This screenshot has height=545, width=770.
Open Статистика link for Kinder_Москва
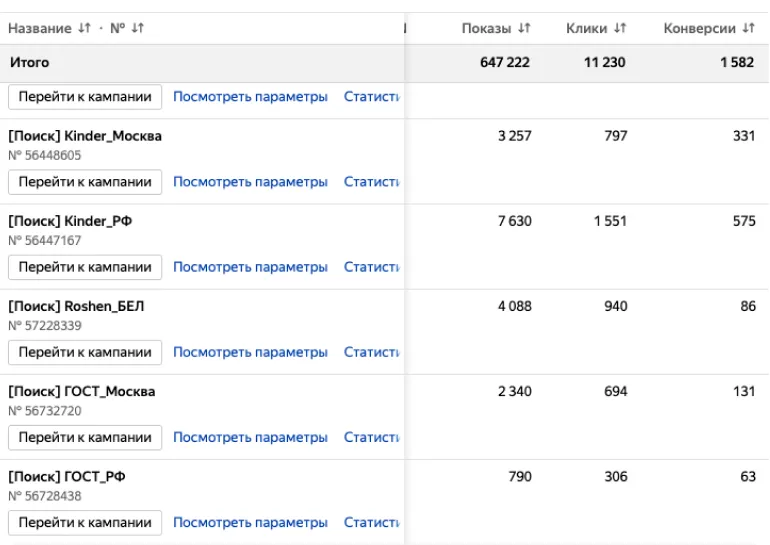coord(372,182)
